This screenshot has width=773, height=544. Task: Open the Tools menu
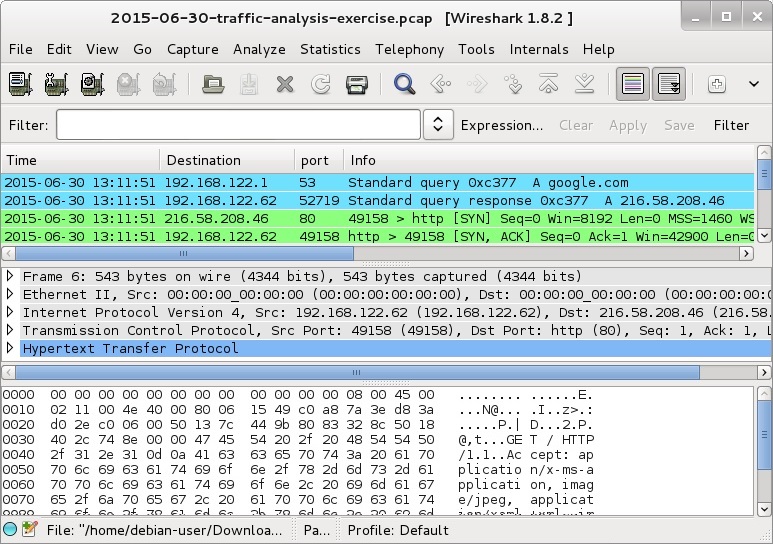(476, 49)
